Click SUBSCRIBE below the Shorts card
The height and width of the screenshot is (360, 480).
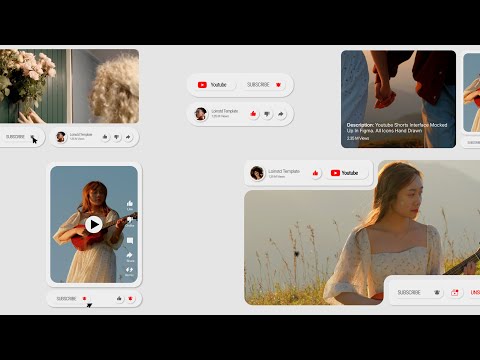click(66, 299)
